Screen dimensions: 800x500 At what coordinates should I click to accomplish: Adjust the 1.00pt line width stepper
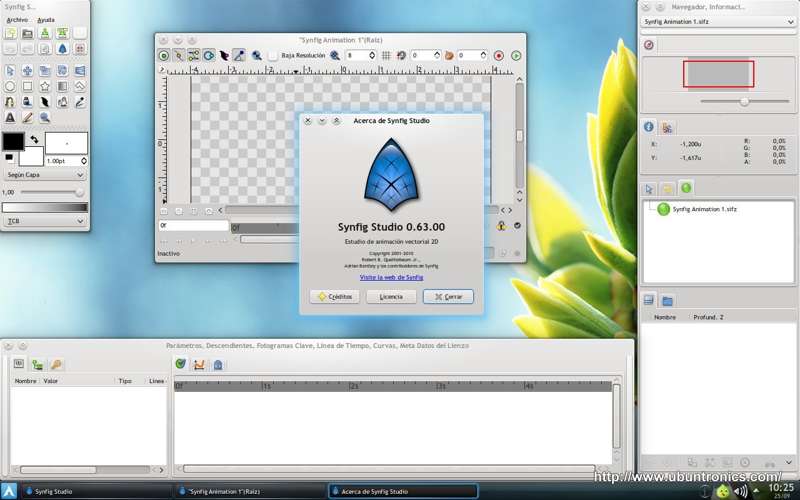tap(84, 161)
